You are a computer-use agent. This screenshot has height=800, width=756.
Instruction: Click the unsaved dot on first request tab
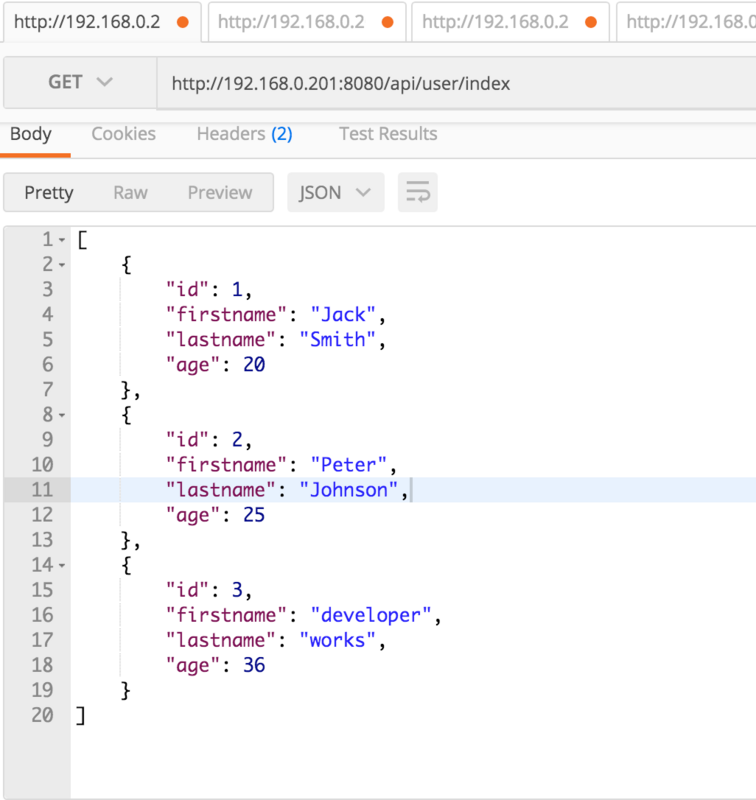[183, 22]
